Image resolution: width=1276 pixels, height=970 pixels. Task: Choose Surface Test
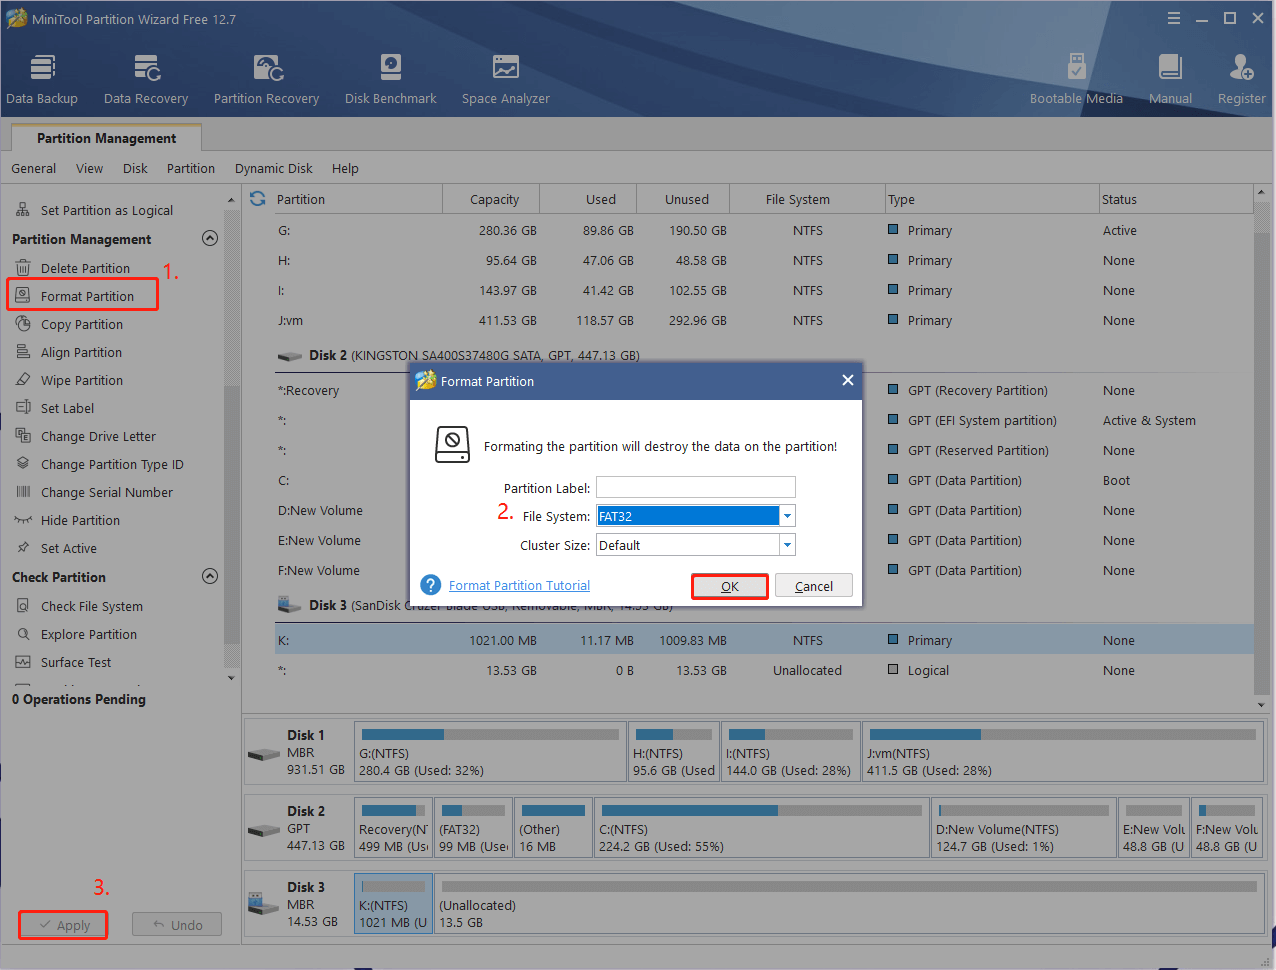pyautogui.click(x=76, y=662)
